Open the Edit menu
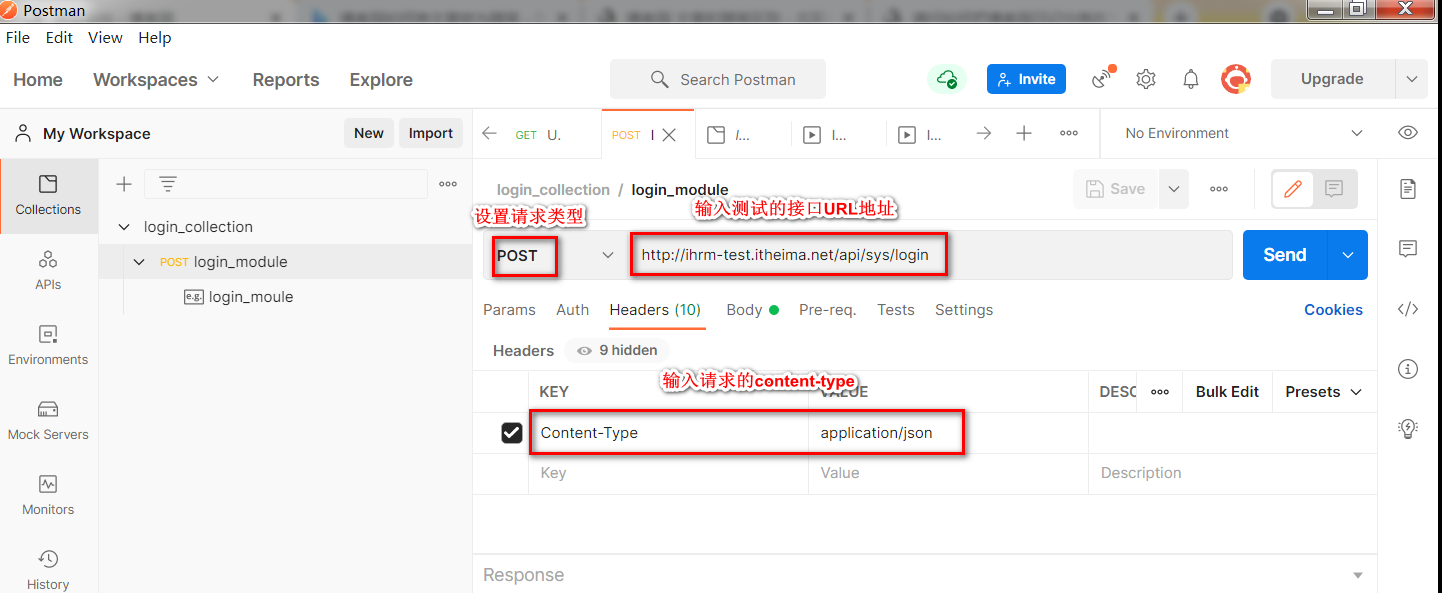The image size is (1442, 593). tap(59, 37)
